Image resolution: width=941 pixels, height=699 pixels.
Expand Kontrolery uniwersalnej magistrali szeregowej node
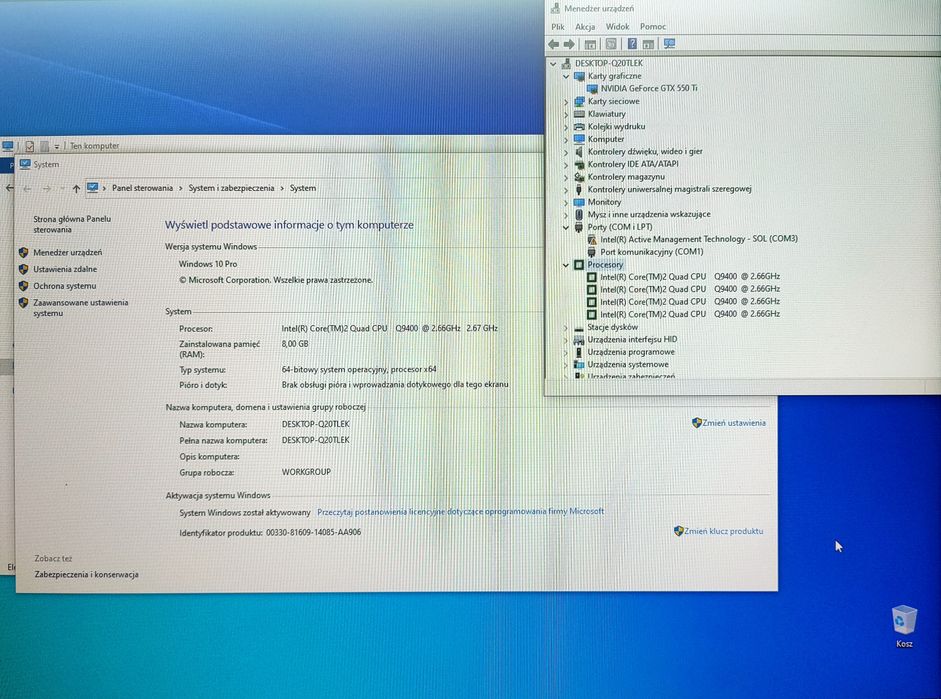[x=566, y=190]
